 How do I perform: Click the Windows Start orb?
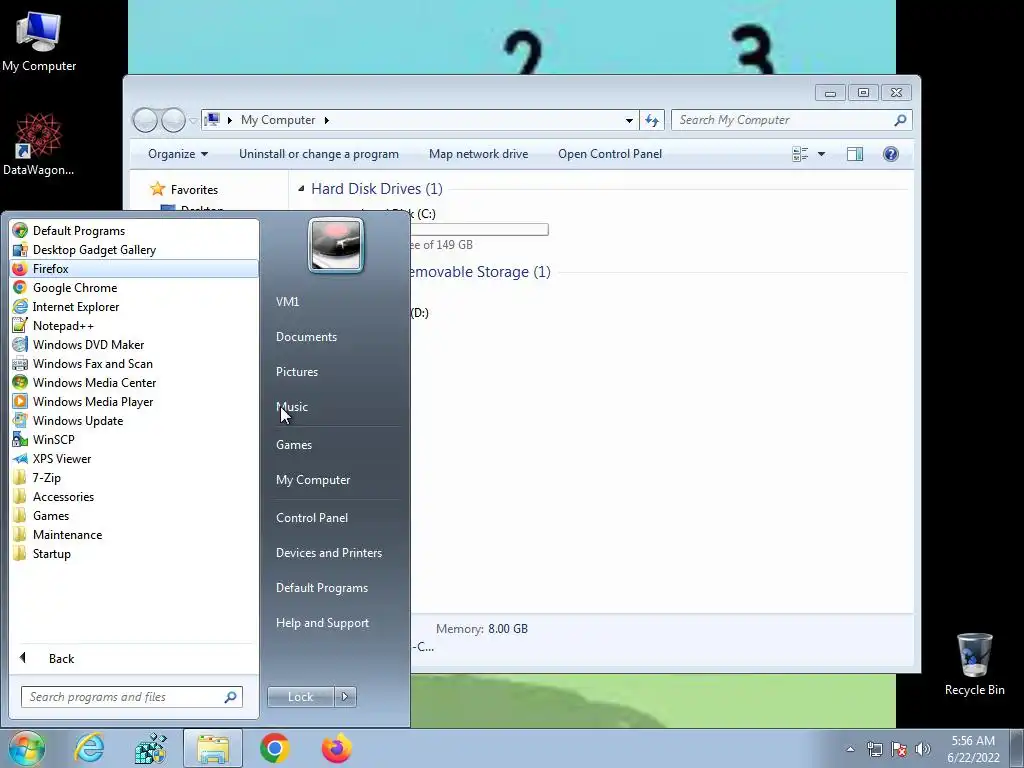pos(26,748)
